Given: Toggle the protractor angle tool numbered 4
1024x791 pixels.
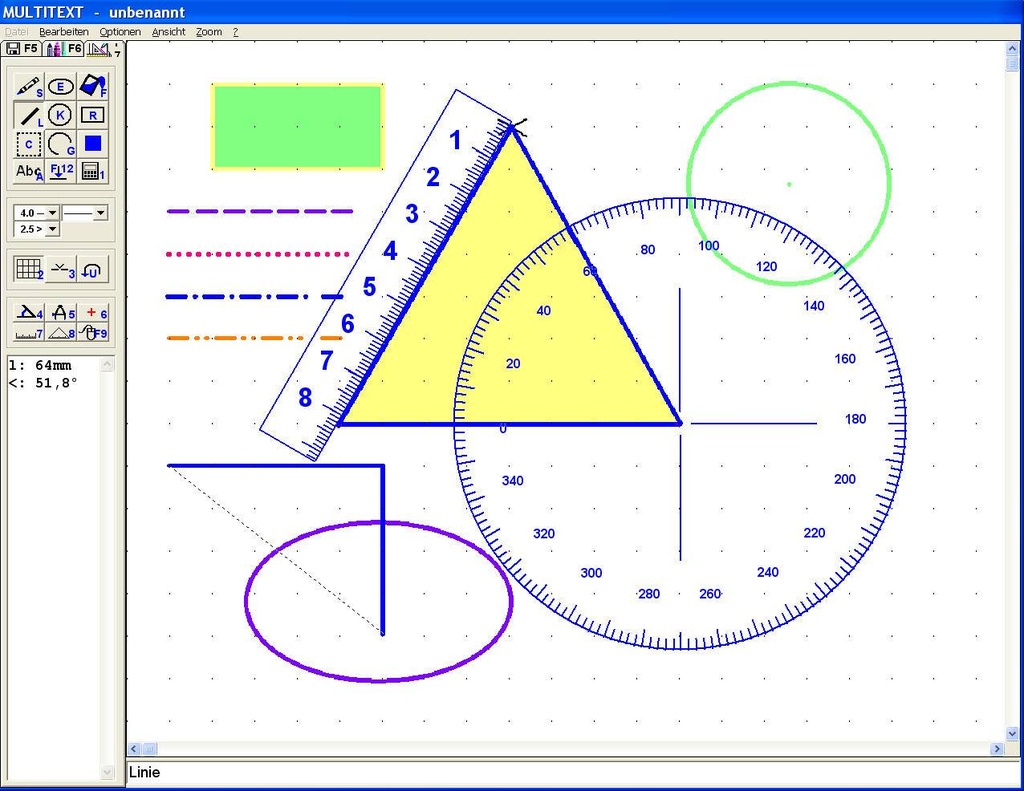Looking at the screenshot, I should pyautogui.click(x=29, y=313).
